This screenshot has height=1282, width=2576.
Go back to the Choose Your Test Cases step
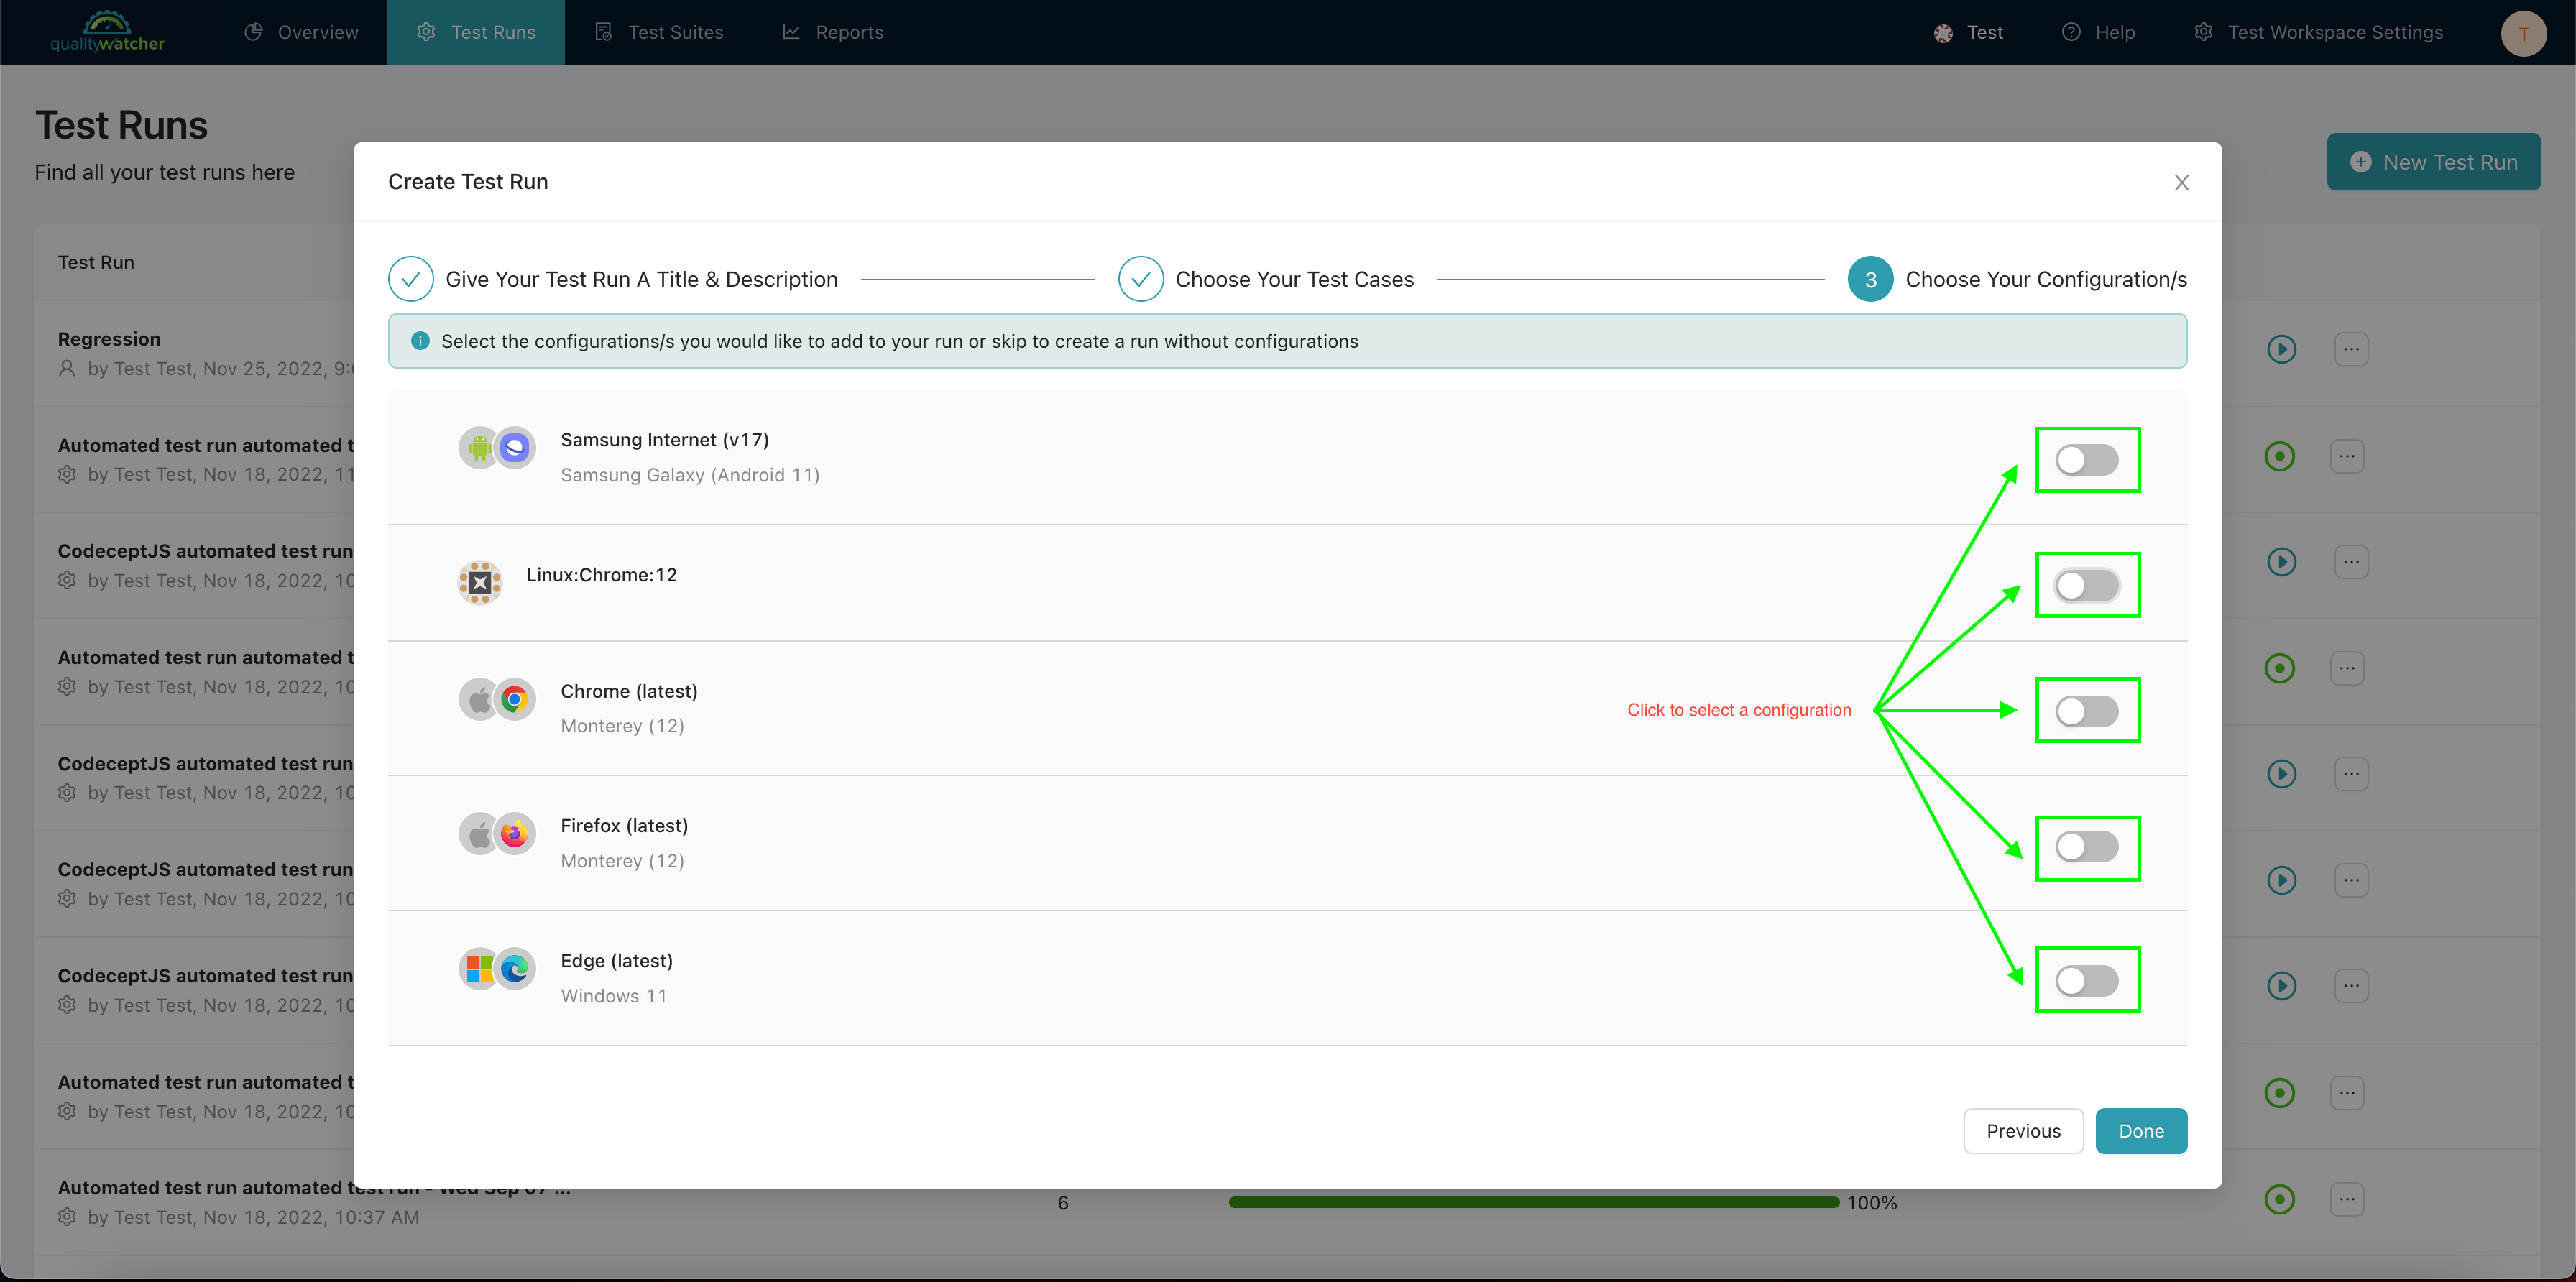pyautogui.click(x=1266, y=279)
